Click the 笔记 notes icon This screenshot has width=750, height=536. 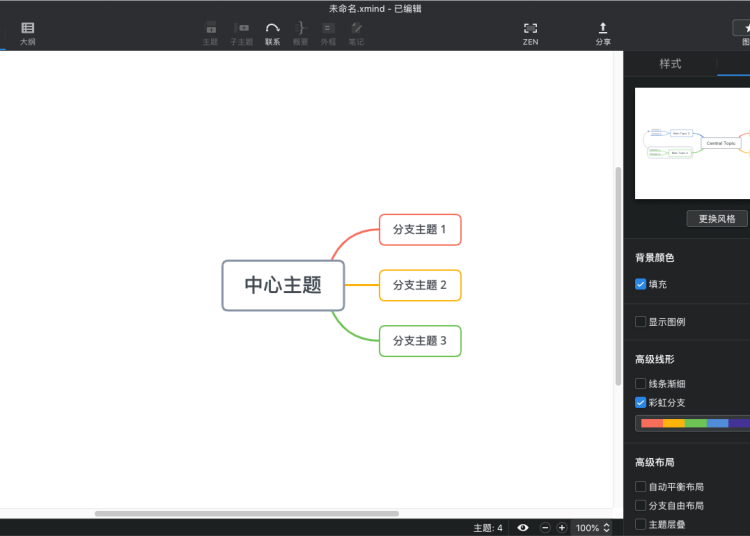(356, 33)
